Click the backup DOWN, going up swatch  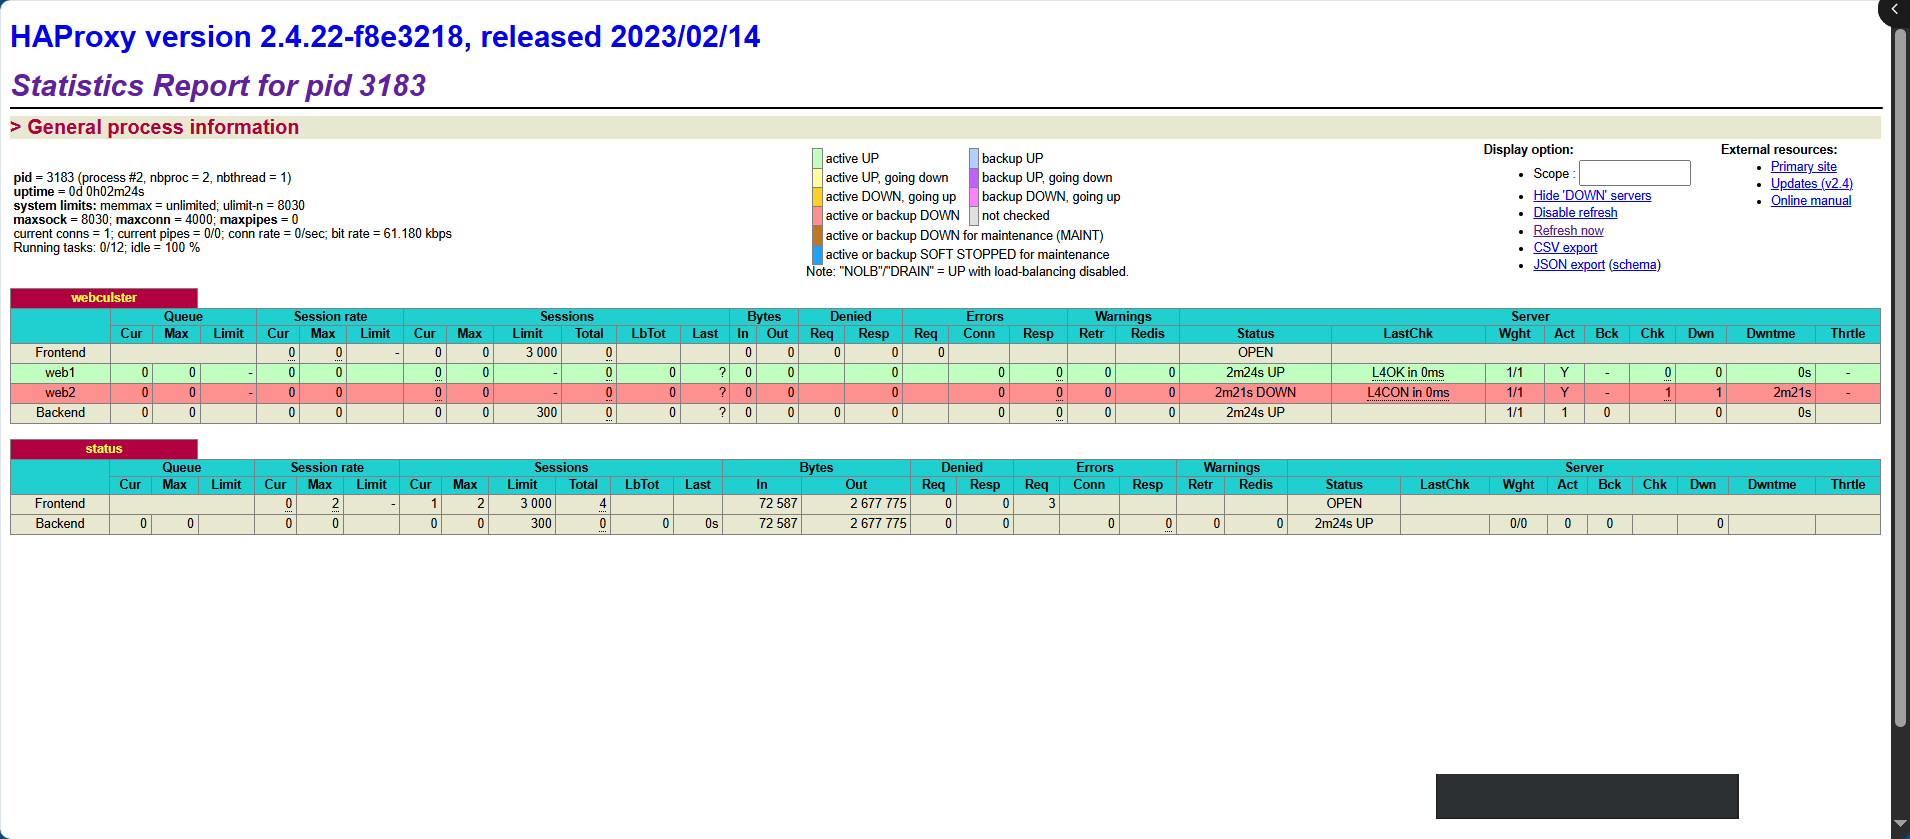pos(974,197)
